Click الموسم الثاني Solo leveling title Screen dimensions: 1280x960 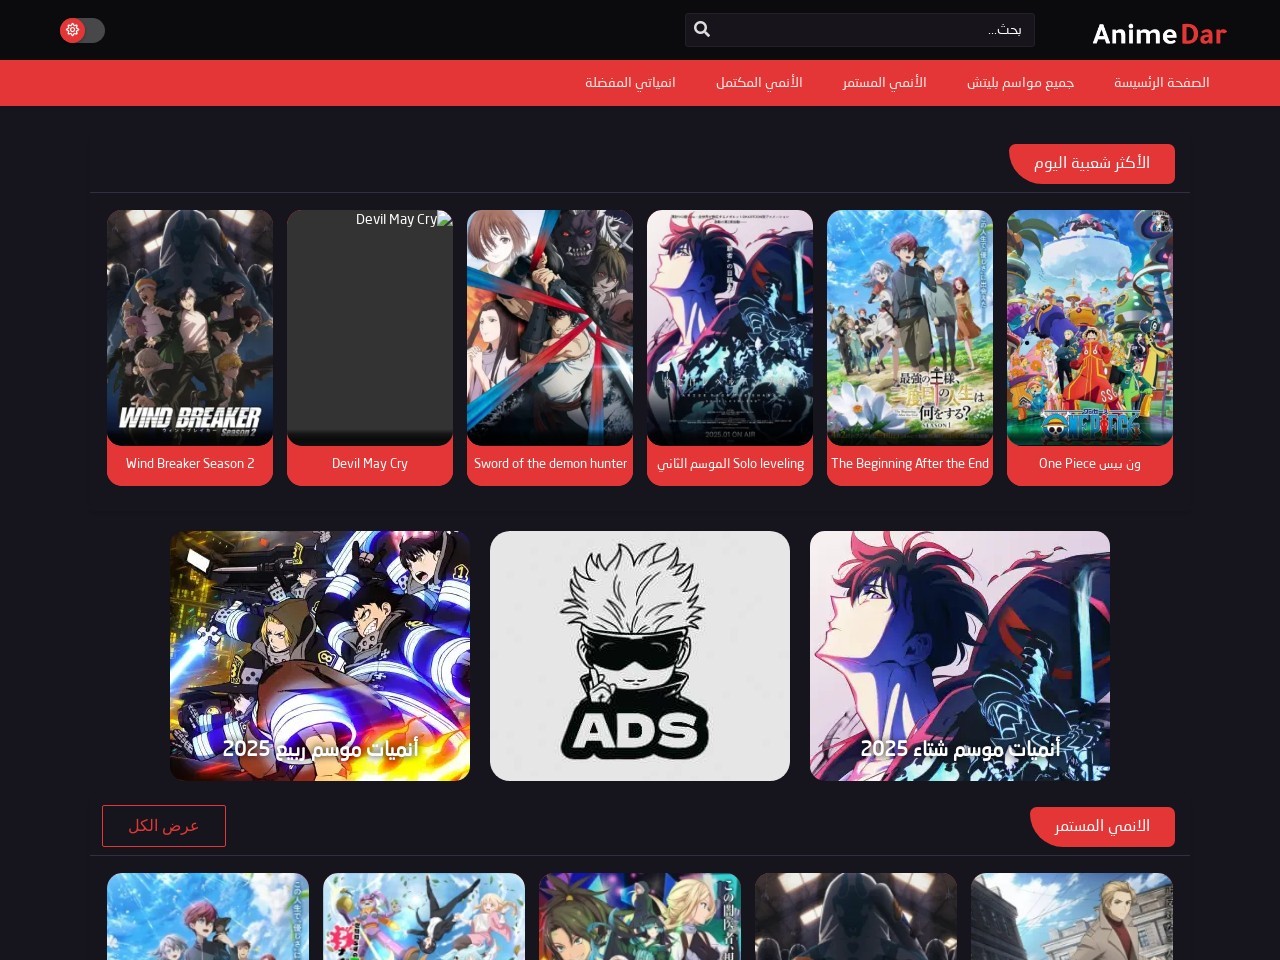(x=730, y=463)
